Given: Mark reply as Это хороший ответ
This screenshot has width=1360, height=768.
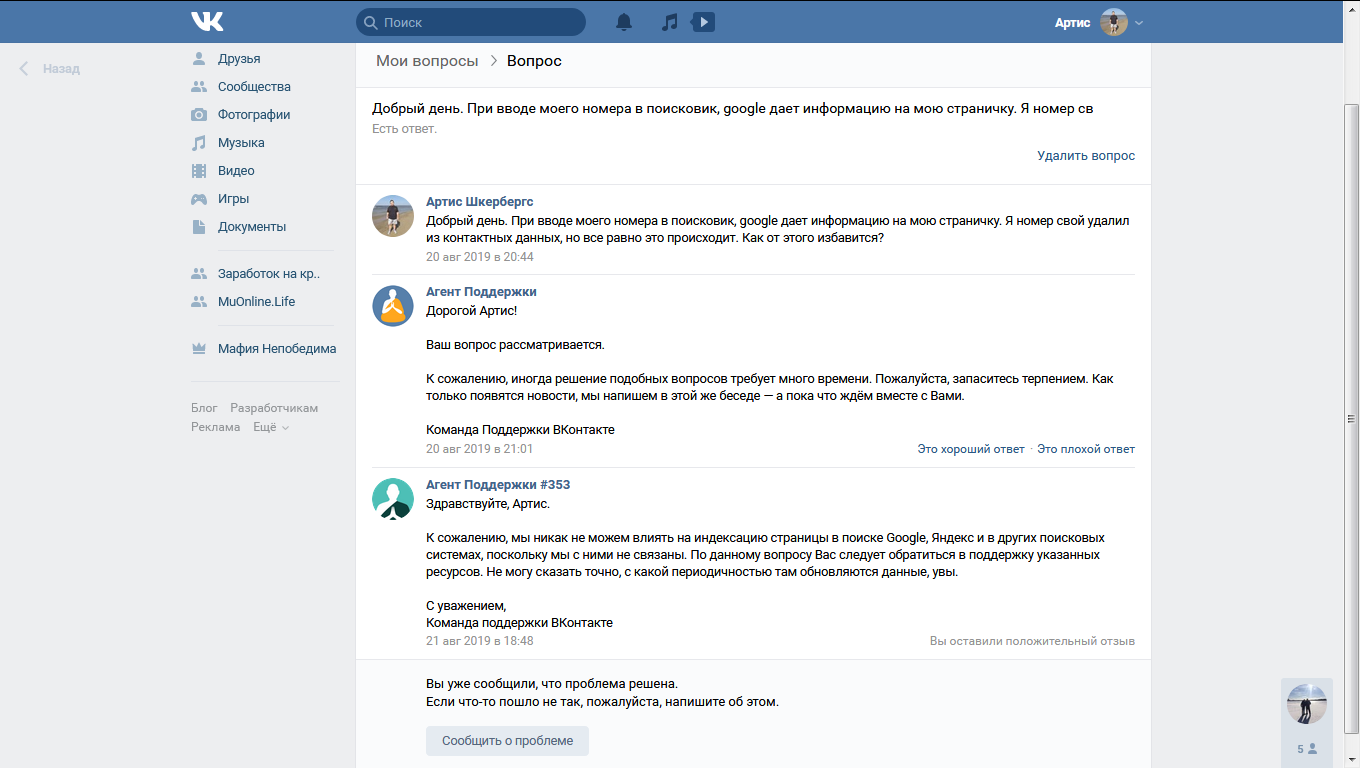Looking at the screenshot, I should [x=971, y=449].
